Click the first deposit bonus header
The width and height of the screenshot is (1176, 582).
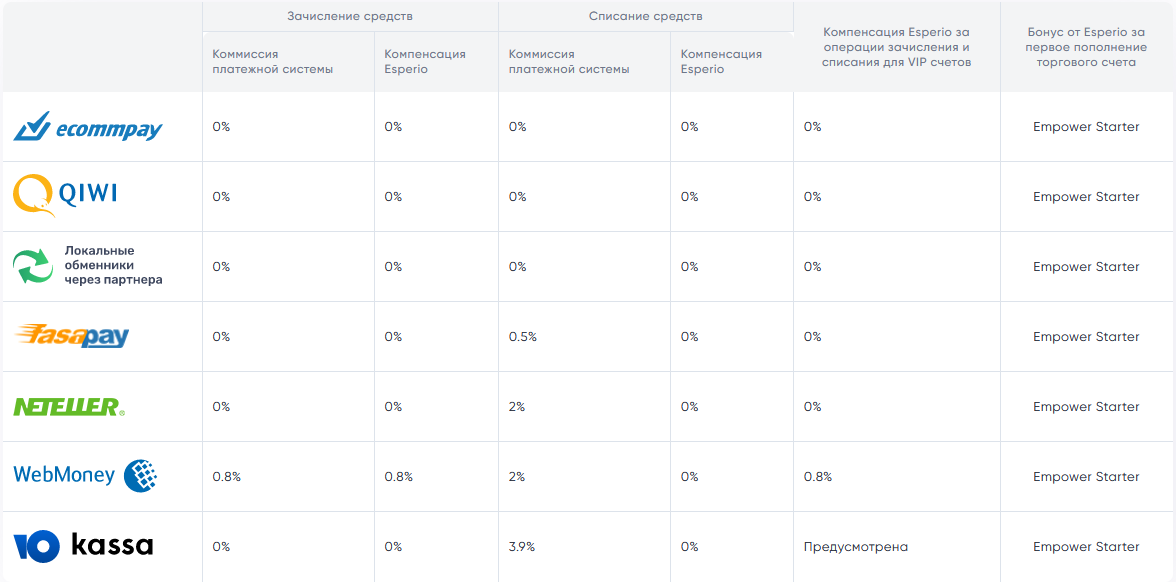point(1086,47)
